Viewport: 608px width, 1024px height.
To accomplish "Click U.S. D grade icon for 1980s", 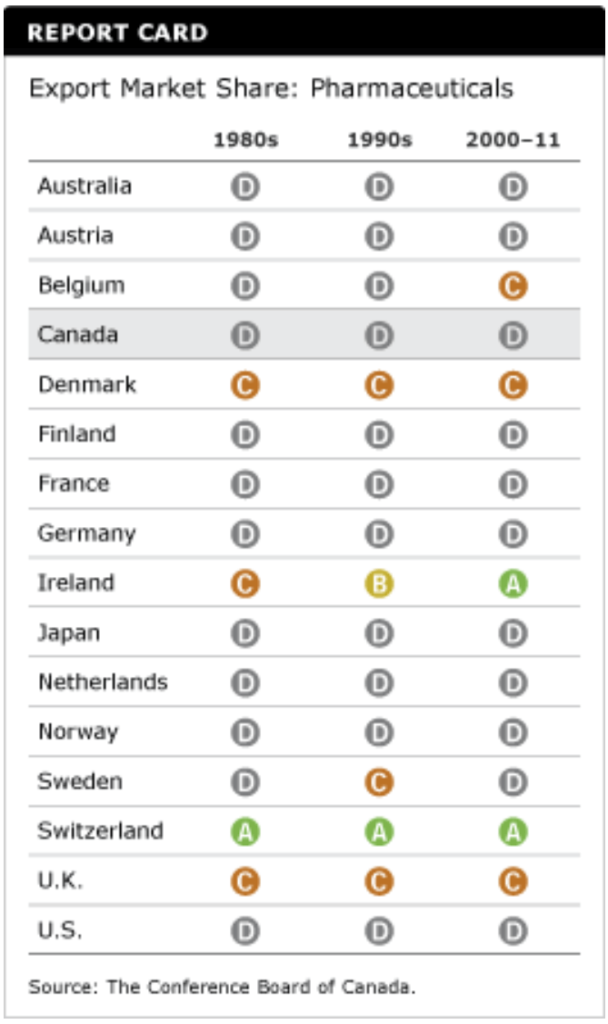I will click(245, 931).
